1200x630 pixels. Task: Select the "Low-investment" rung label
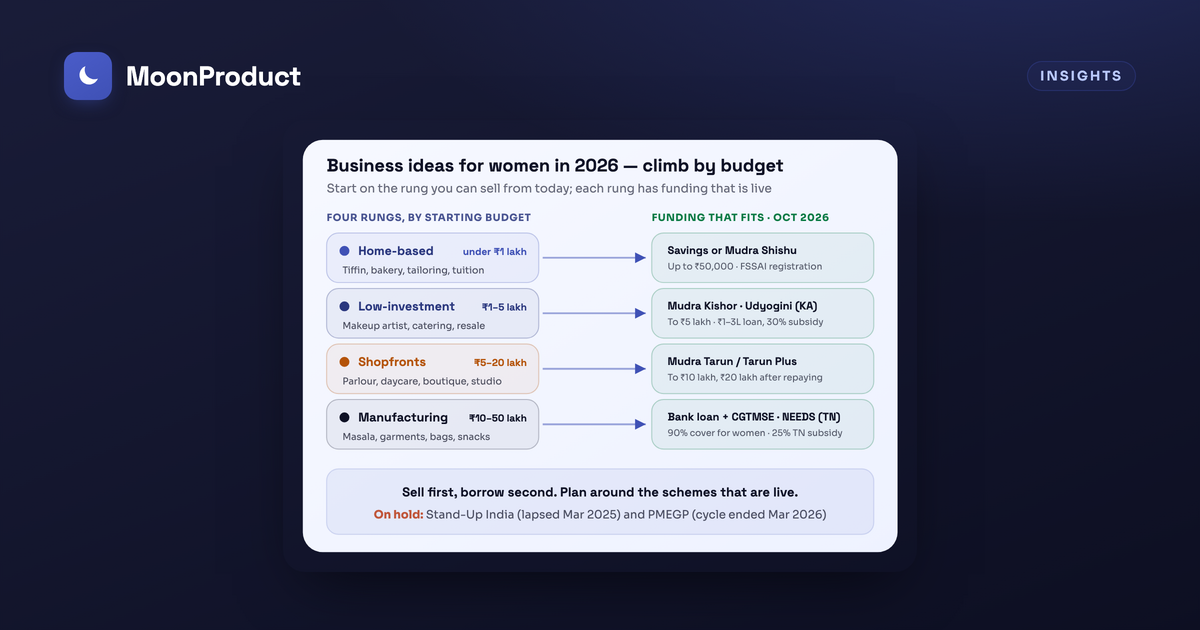[x=406, y=306]
